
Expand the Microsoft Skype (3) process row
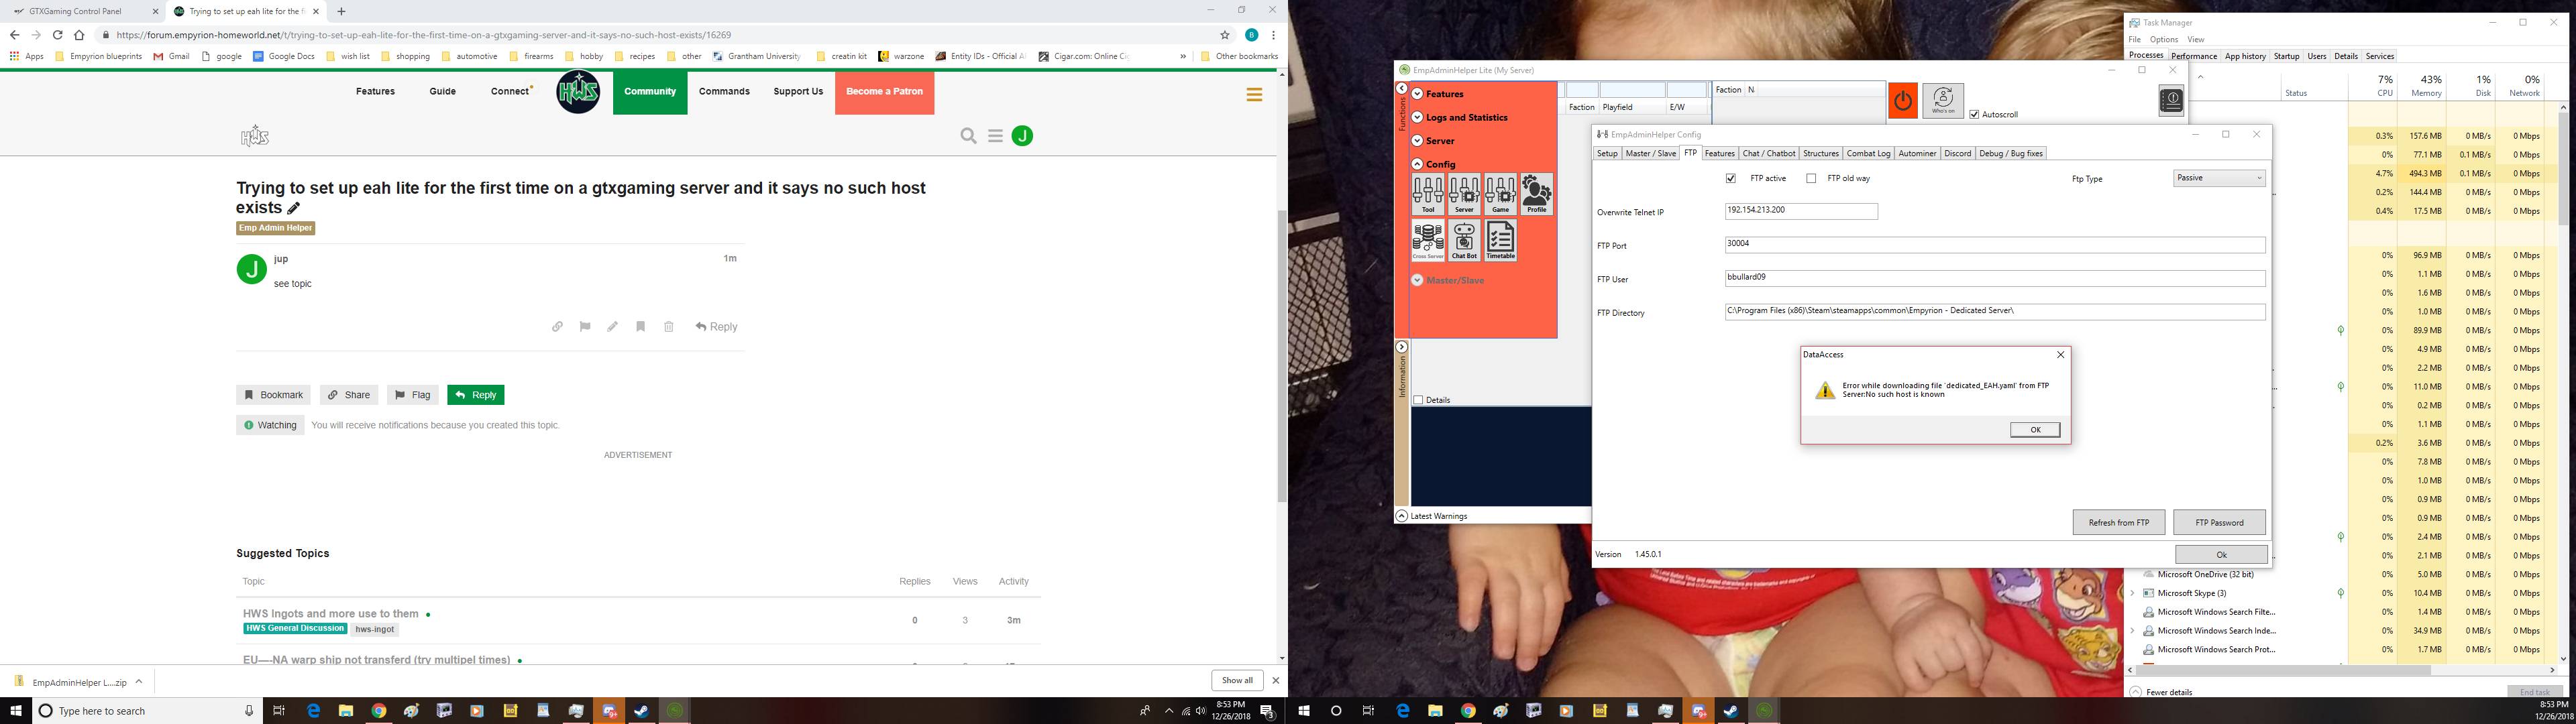[2132, 593]
